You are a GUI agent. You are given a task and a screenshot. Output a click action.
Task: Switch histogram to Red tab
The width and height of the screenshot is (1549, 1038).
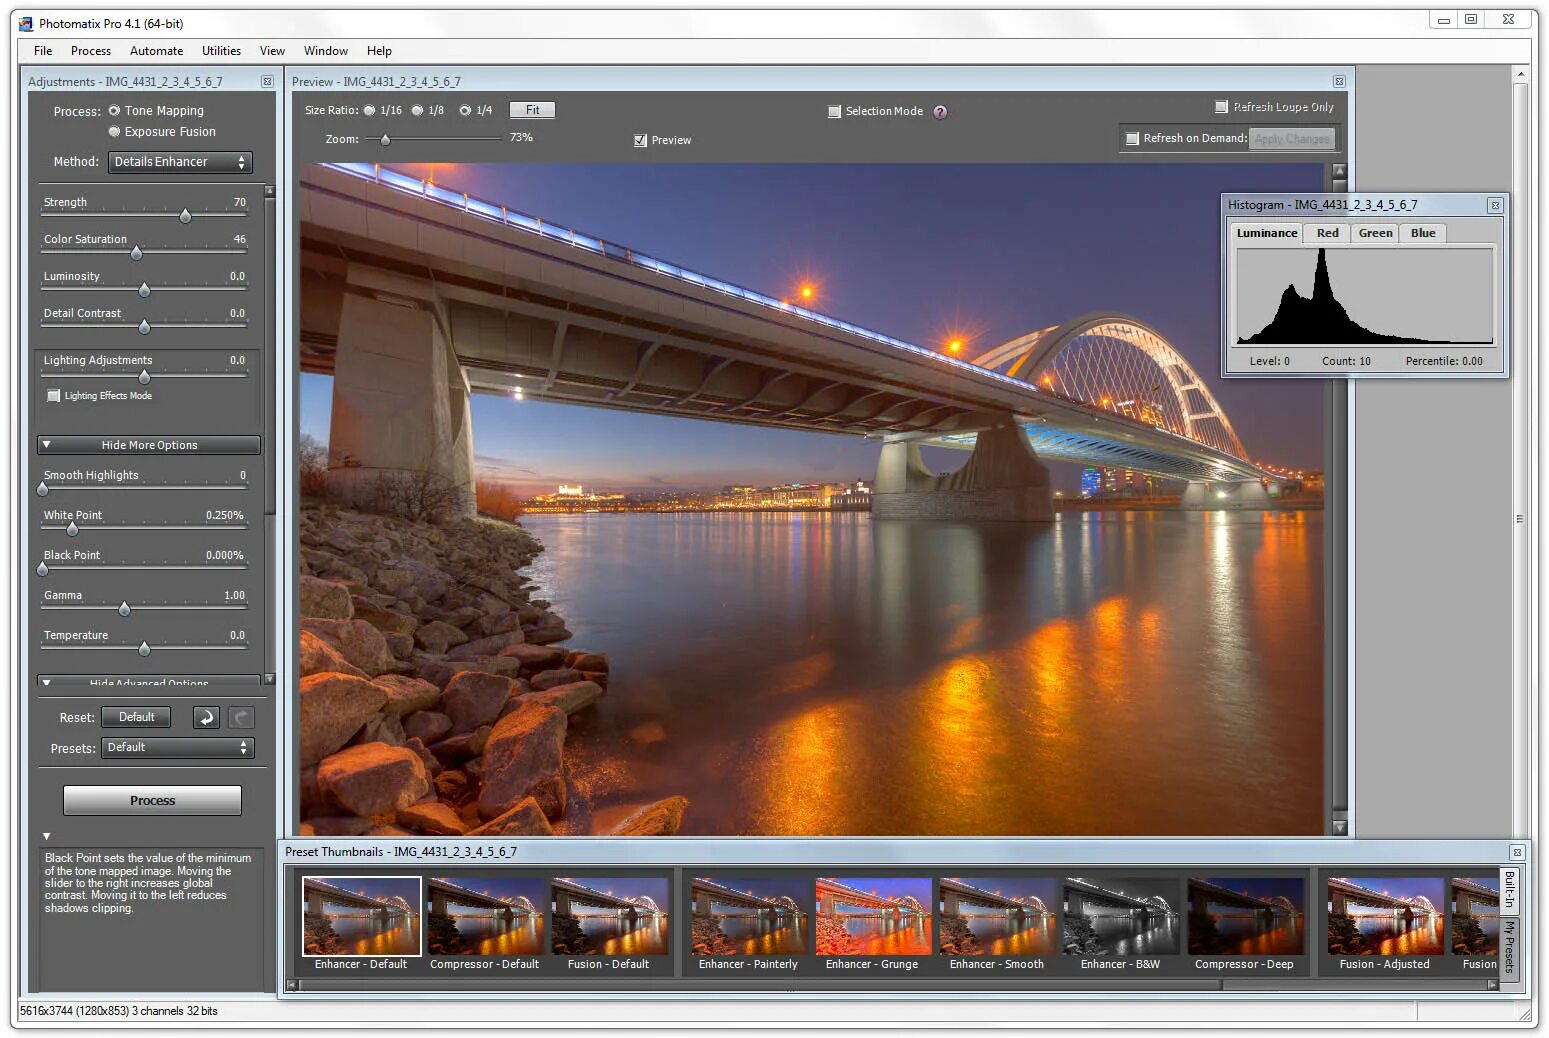coord(1327,233)
